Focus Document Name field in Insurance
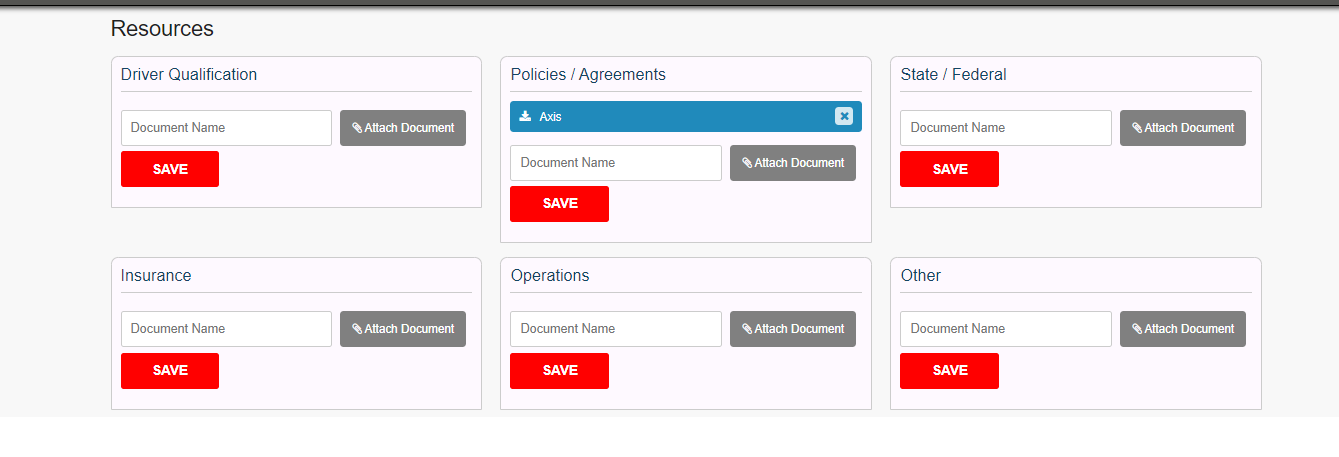1339x457 pixels. pyautogui.click(x=226, y=329)
